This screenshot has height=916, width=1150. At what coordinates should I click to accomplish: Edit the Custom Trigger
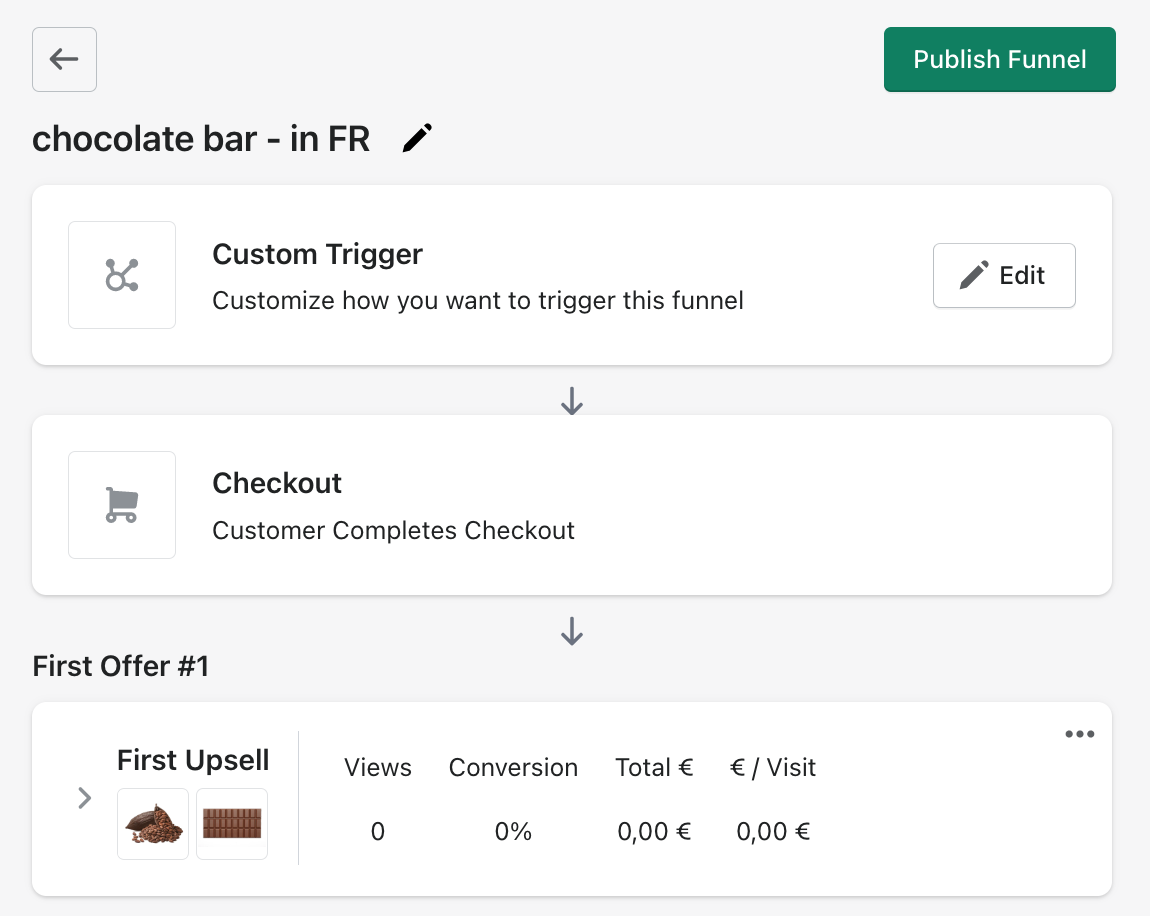click(1004, 275)
